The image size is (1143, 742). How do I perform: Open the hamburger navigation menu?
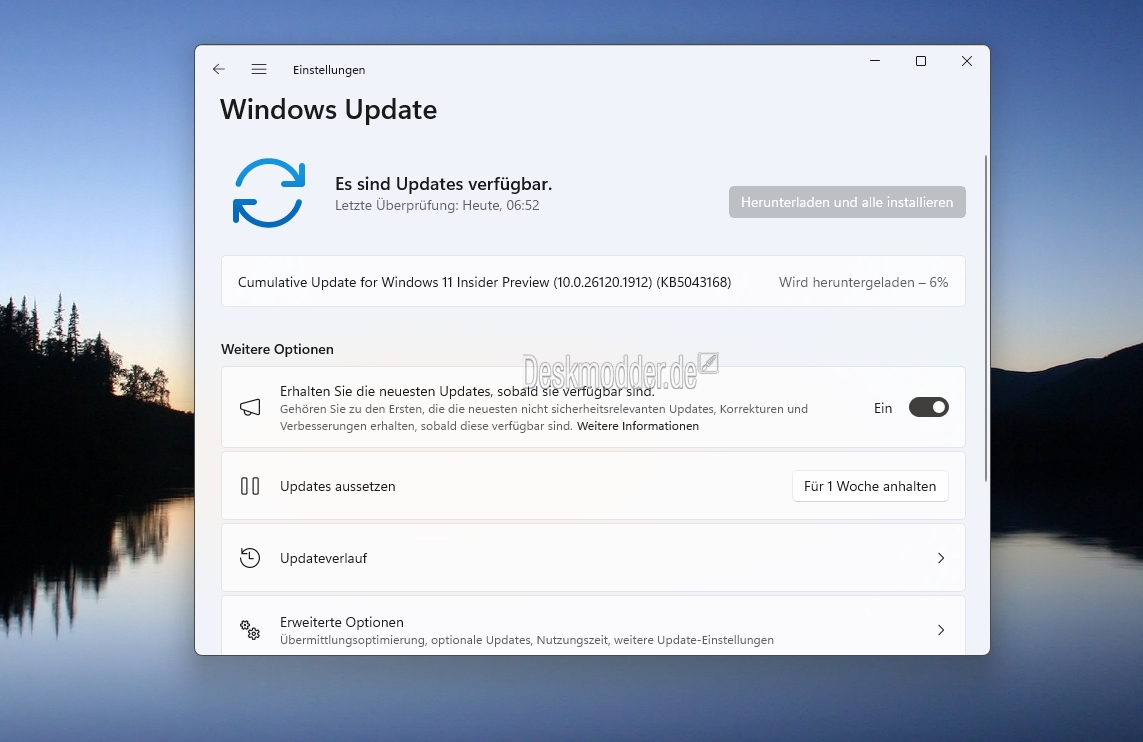(259, 69)
